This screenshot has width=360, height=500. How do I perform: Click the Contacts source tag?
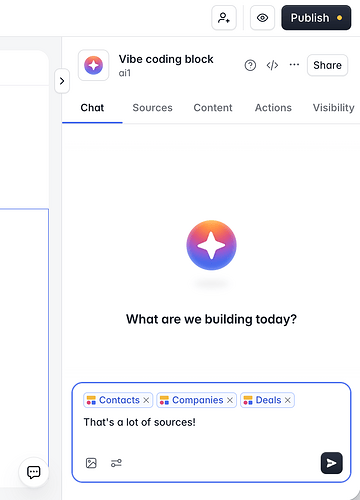coord(118,400)
